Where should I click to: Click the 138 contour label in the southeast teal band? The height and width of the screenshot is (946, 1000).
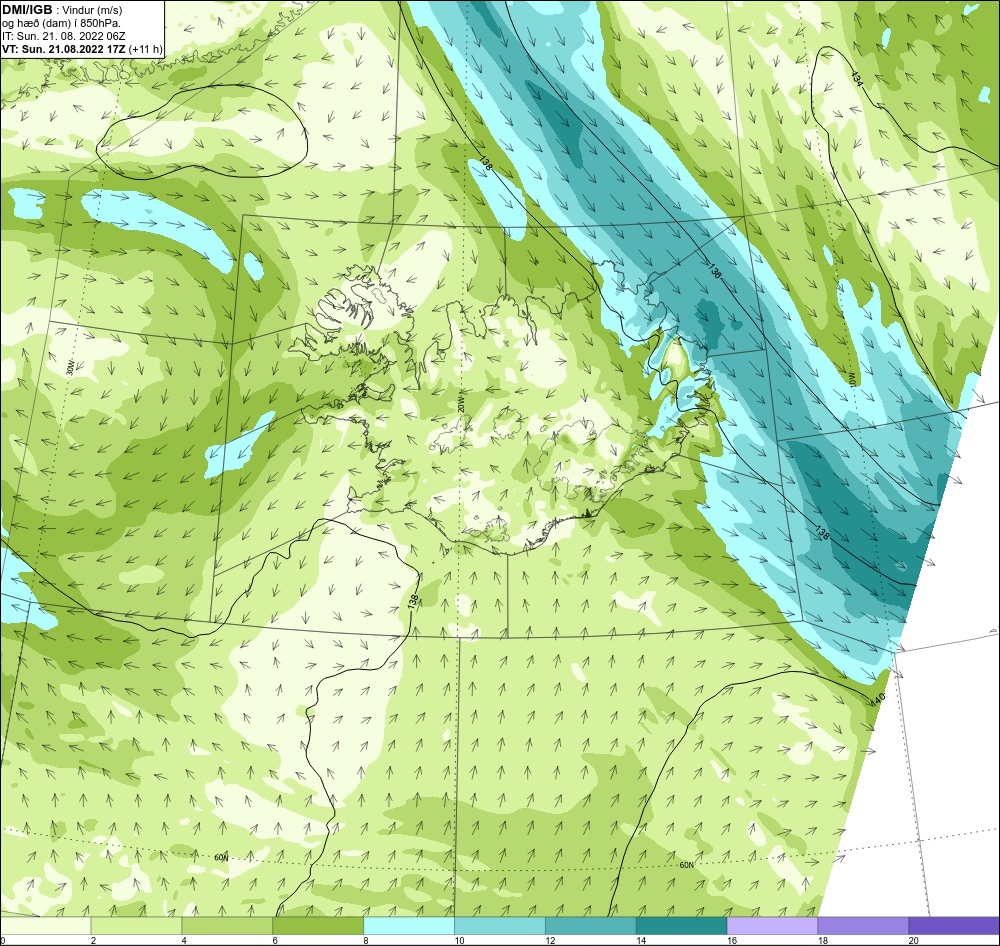823,532
